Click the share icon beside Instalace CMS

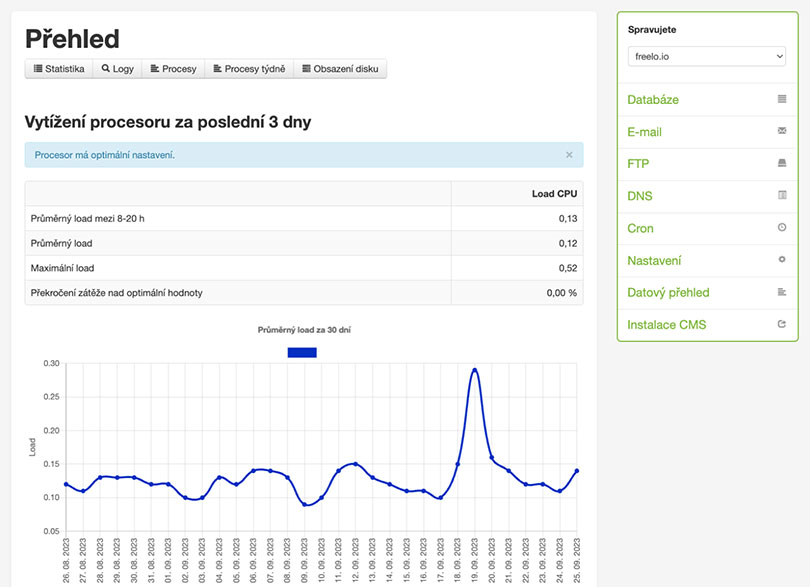click(782, 324)
